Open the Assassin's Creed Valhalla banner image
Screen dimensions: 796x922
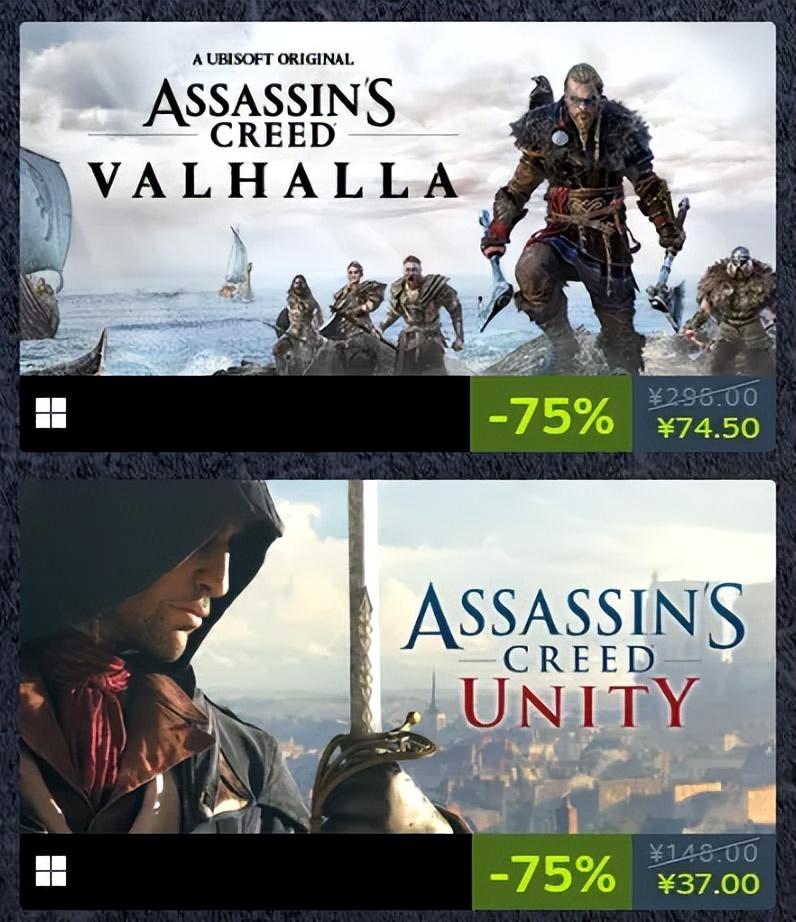pos(397,199)
